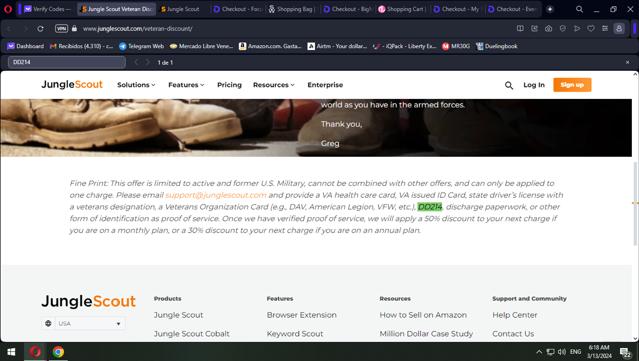Viewport: 639px width, 361px height.
Task: Close the find-in-page bar
Action: 628,62
